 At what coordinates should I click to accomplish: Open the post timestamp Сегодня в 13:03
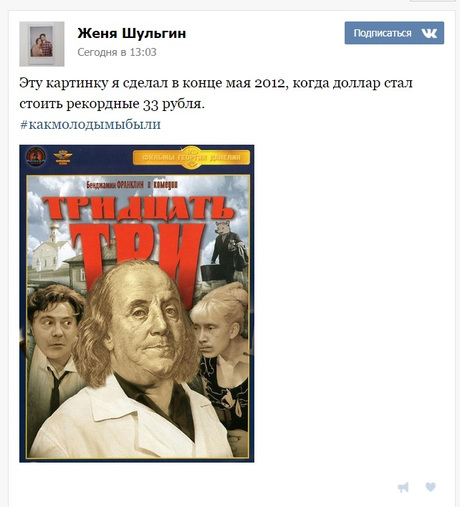[117, 52]
